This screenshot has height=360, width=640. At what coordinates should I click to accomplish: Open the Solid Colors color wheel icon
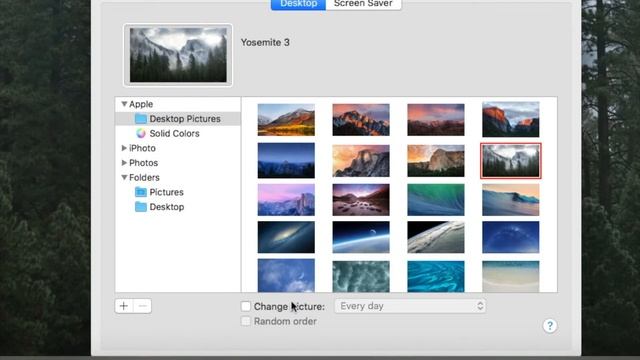(141, 133)
